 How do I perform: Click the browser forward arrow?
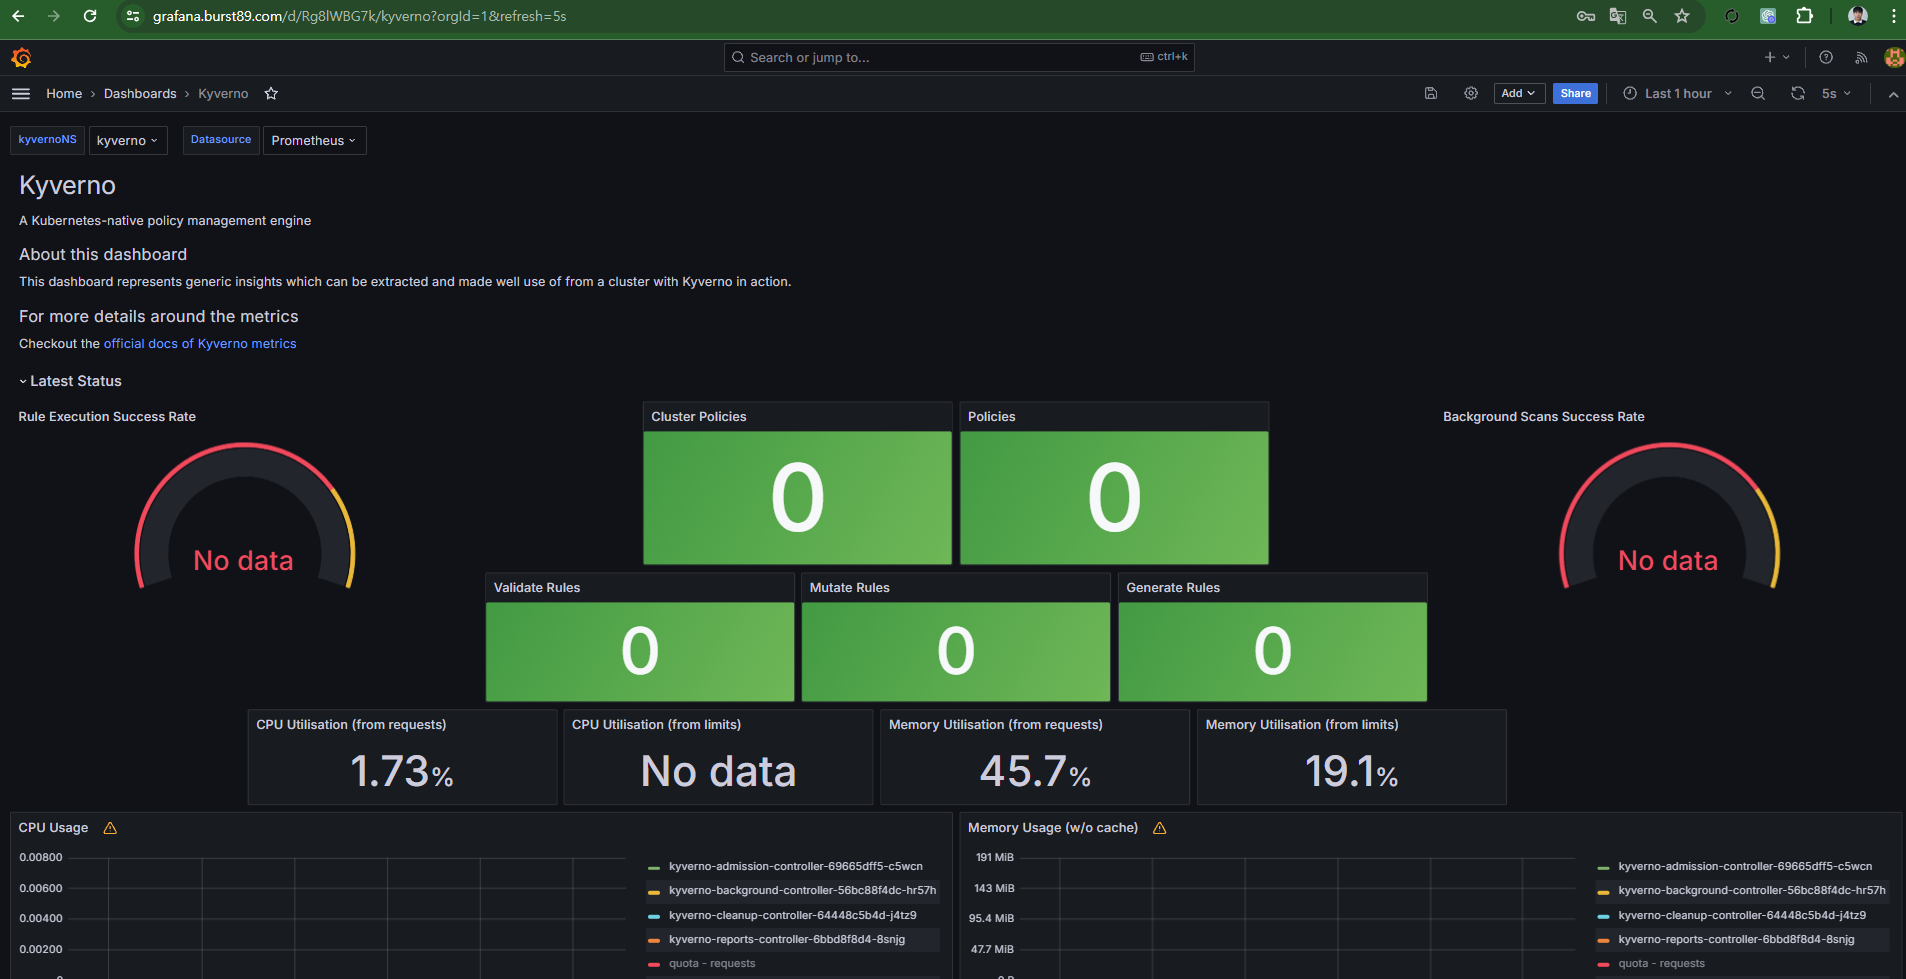pyautogui.click(x=54, y=16)
